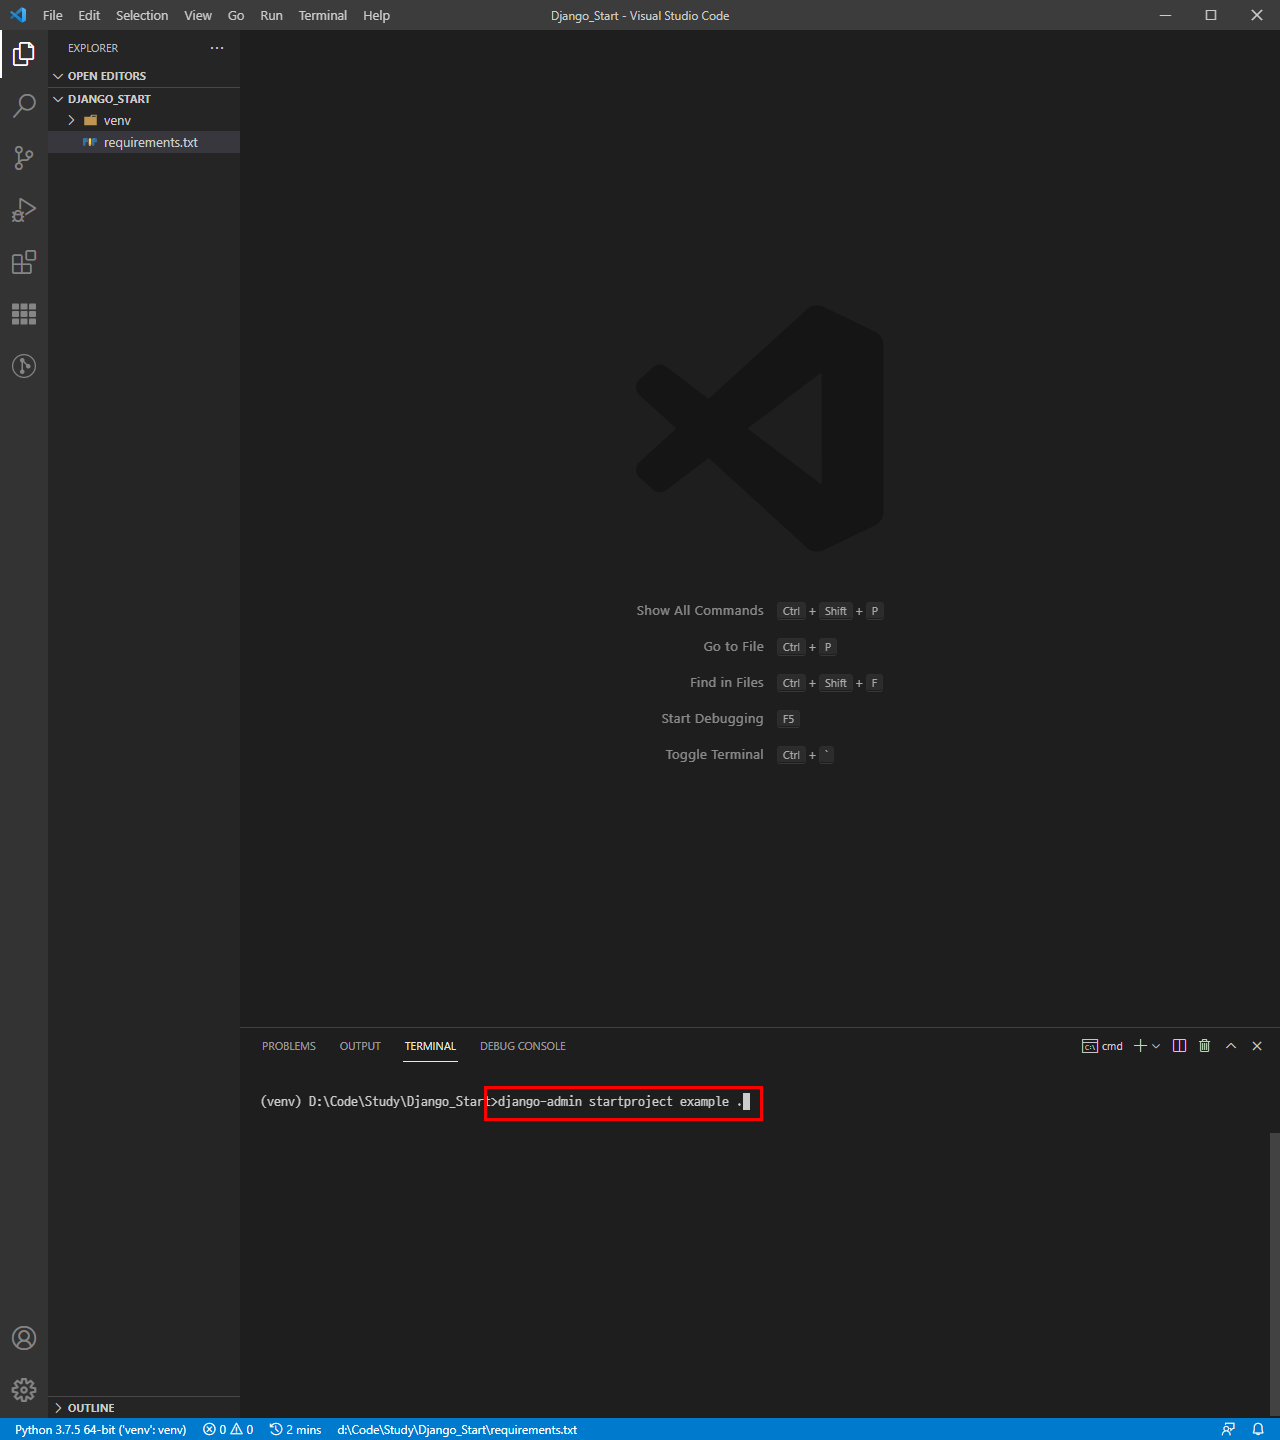The width and height of the screenshot is (1280, 1440).
Task: Expand the venv folder
Action: click(144, 120)
